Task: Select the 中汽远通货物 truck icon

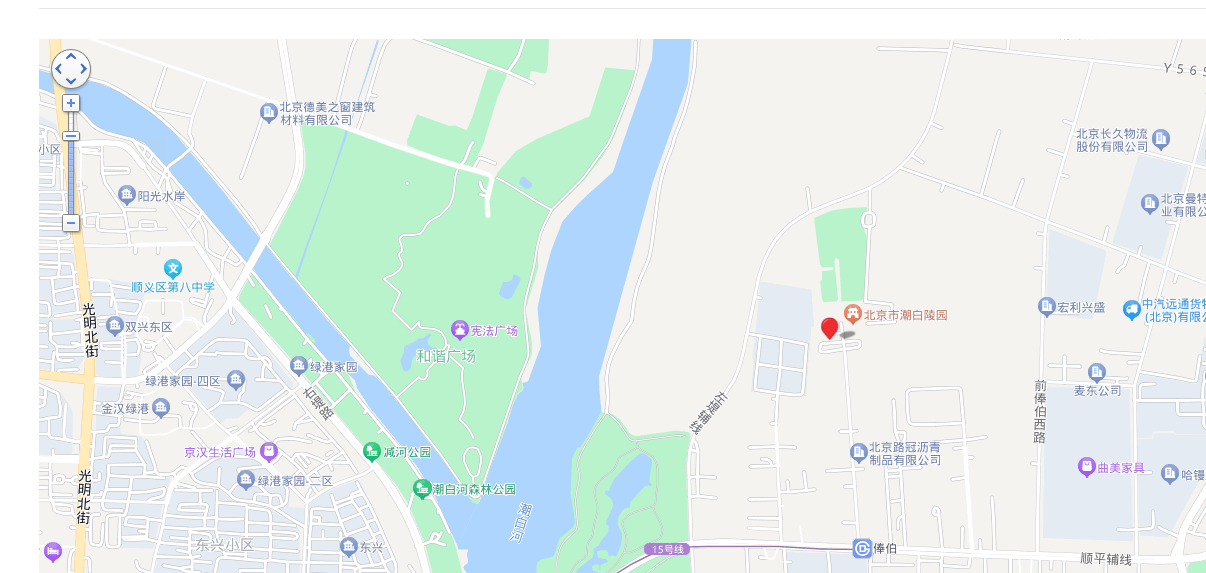Action: (x=1132, y=309)
